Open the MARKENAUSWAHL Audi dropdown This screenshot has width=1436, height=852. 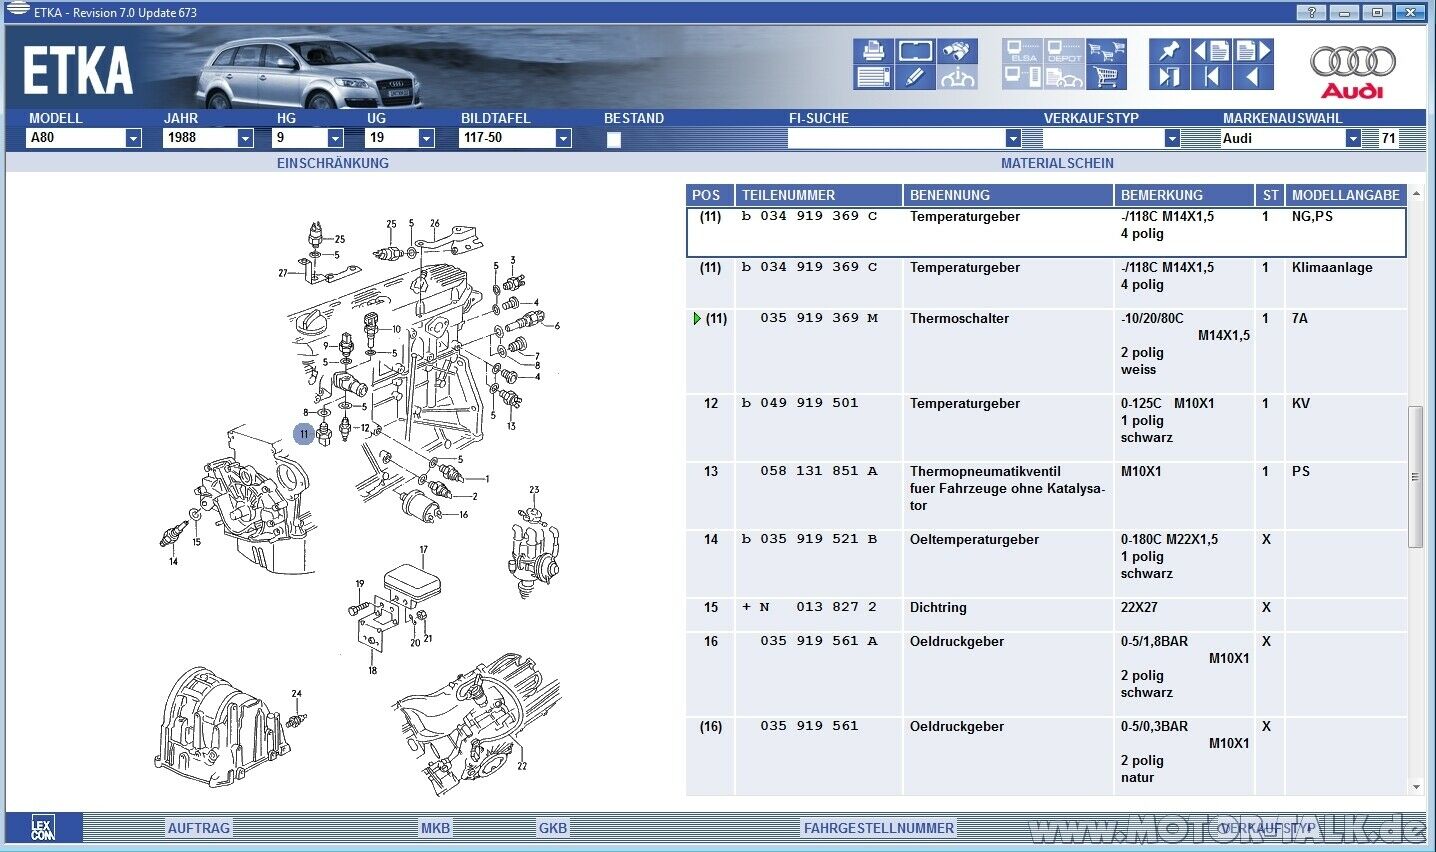pyautogui.click(x=1353, y=138)
